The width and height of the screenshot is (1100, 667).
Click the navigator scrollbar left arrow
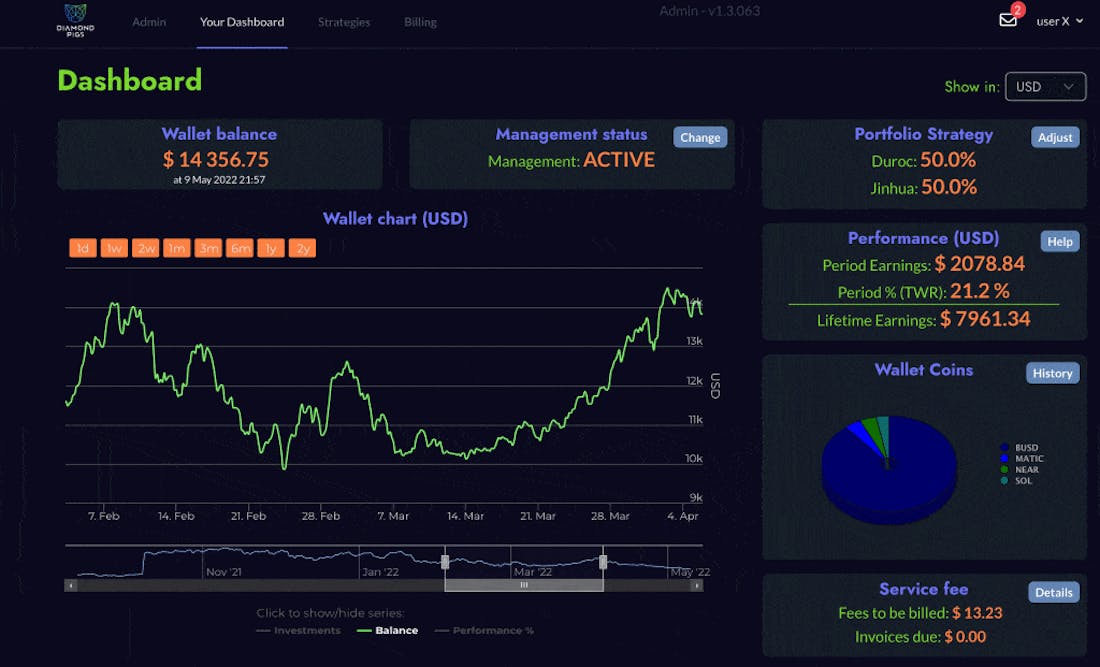pyautogui.click(x=69, y=585)
